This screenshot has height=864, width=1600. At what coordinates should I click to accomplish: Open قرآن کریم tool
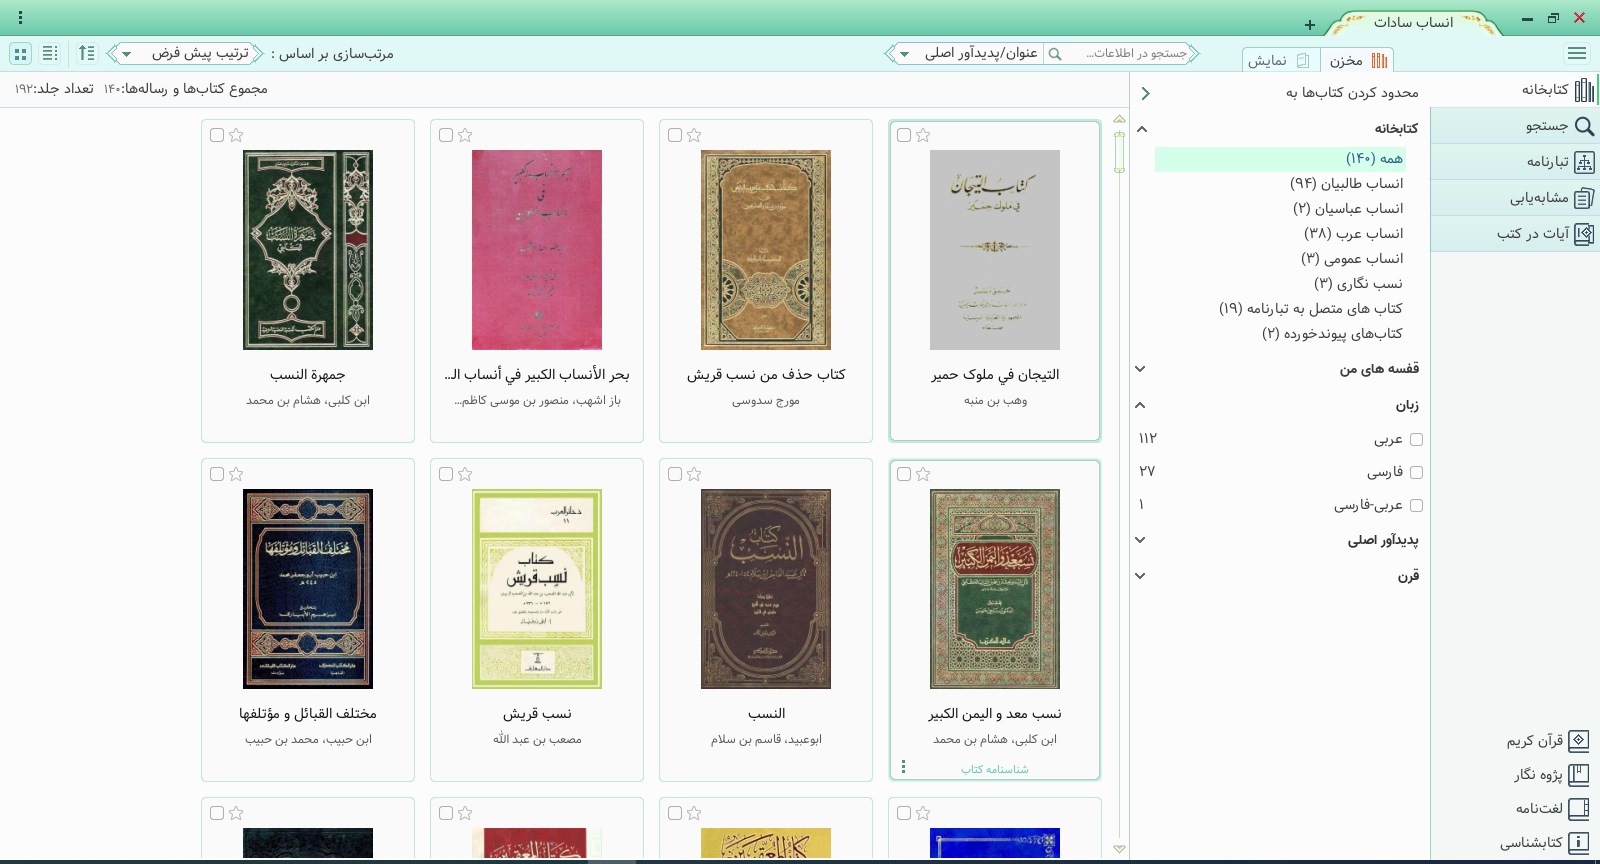(1547, 741)
